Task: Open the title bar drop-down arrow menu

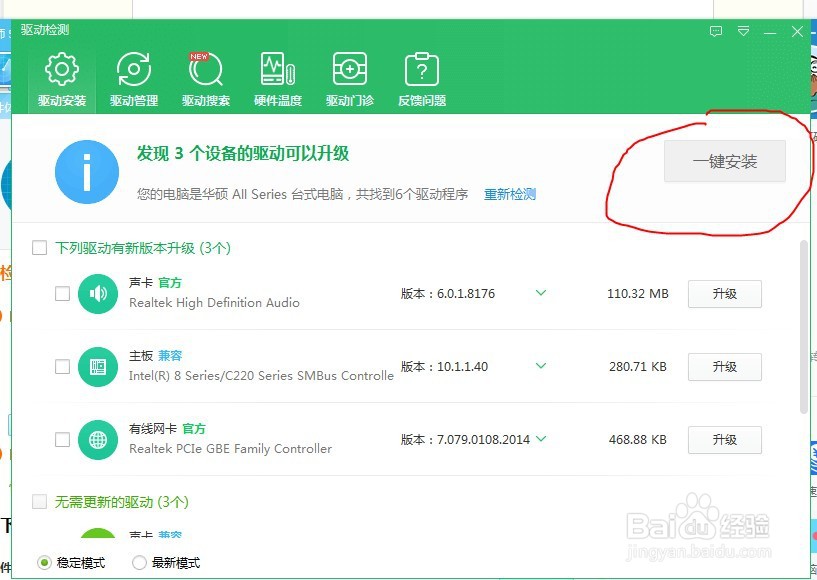Action: click(x=743, y=31)
